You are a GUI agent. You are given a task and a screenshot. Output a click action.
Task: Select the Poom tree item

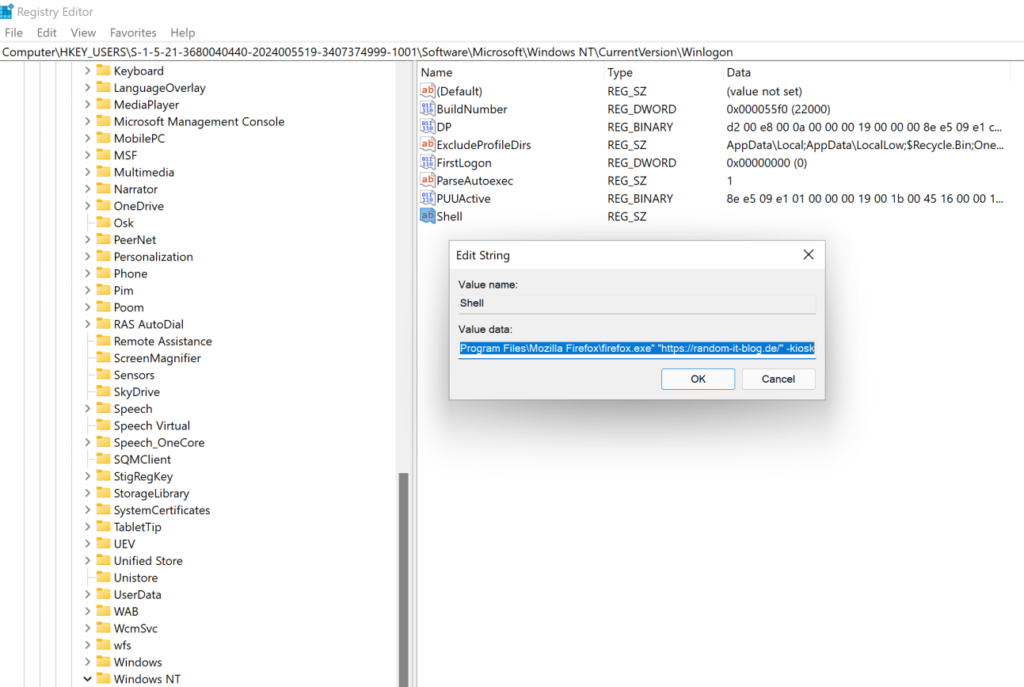tap(128, 308)
